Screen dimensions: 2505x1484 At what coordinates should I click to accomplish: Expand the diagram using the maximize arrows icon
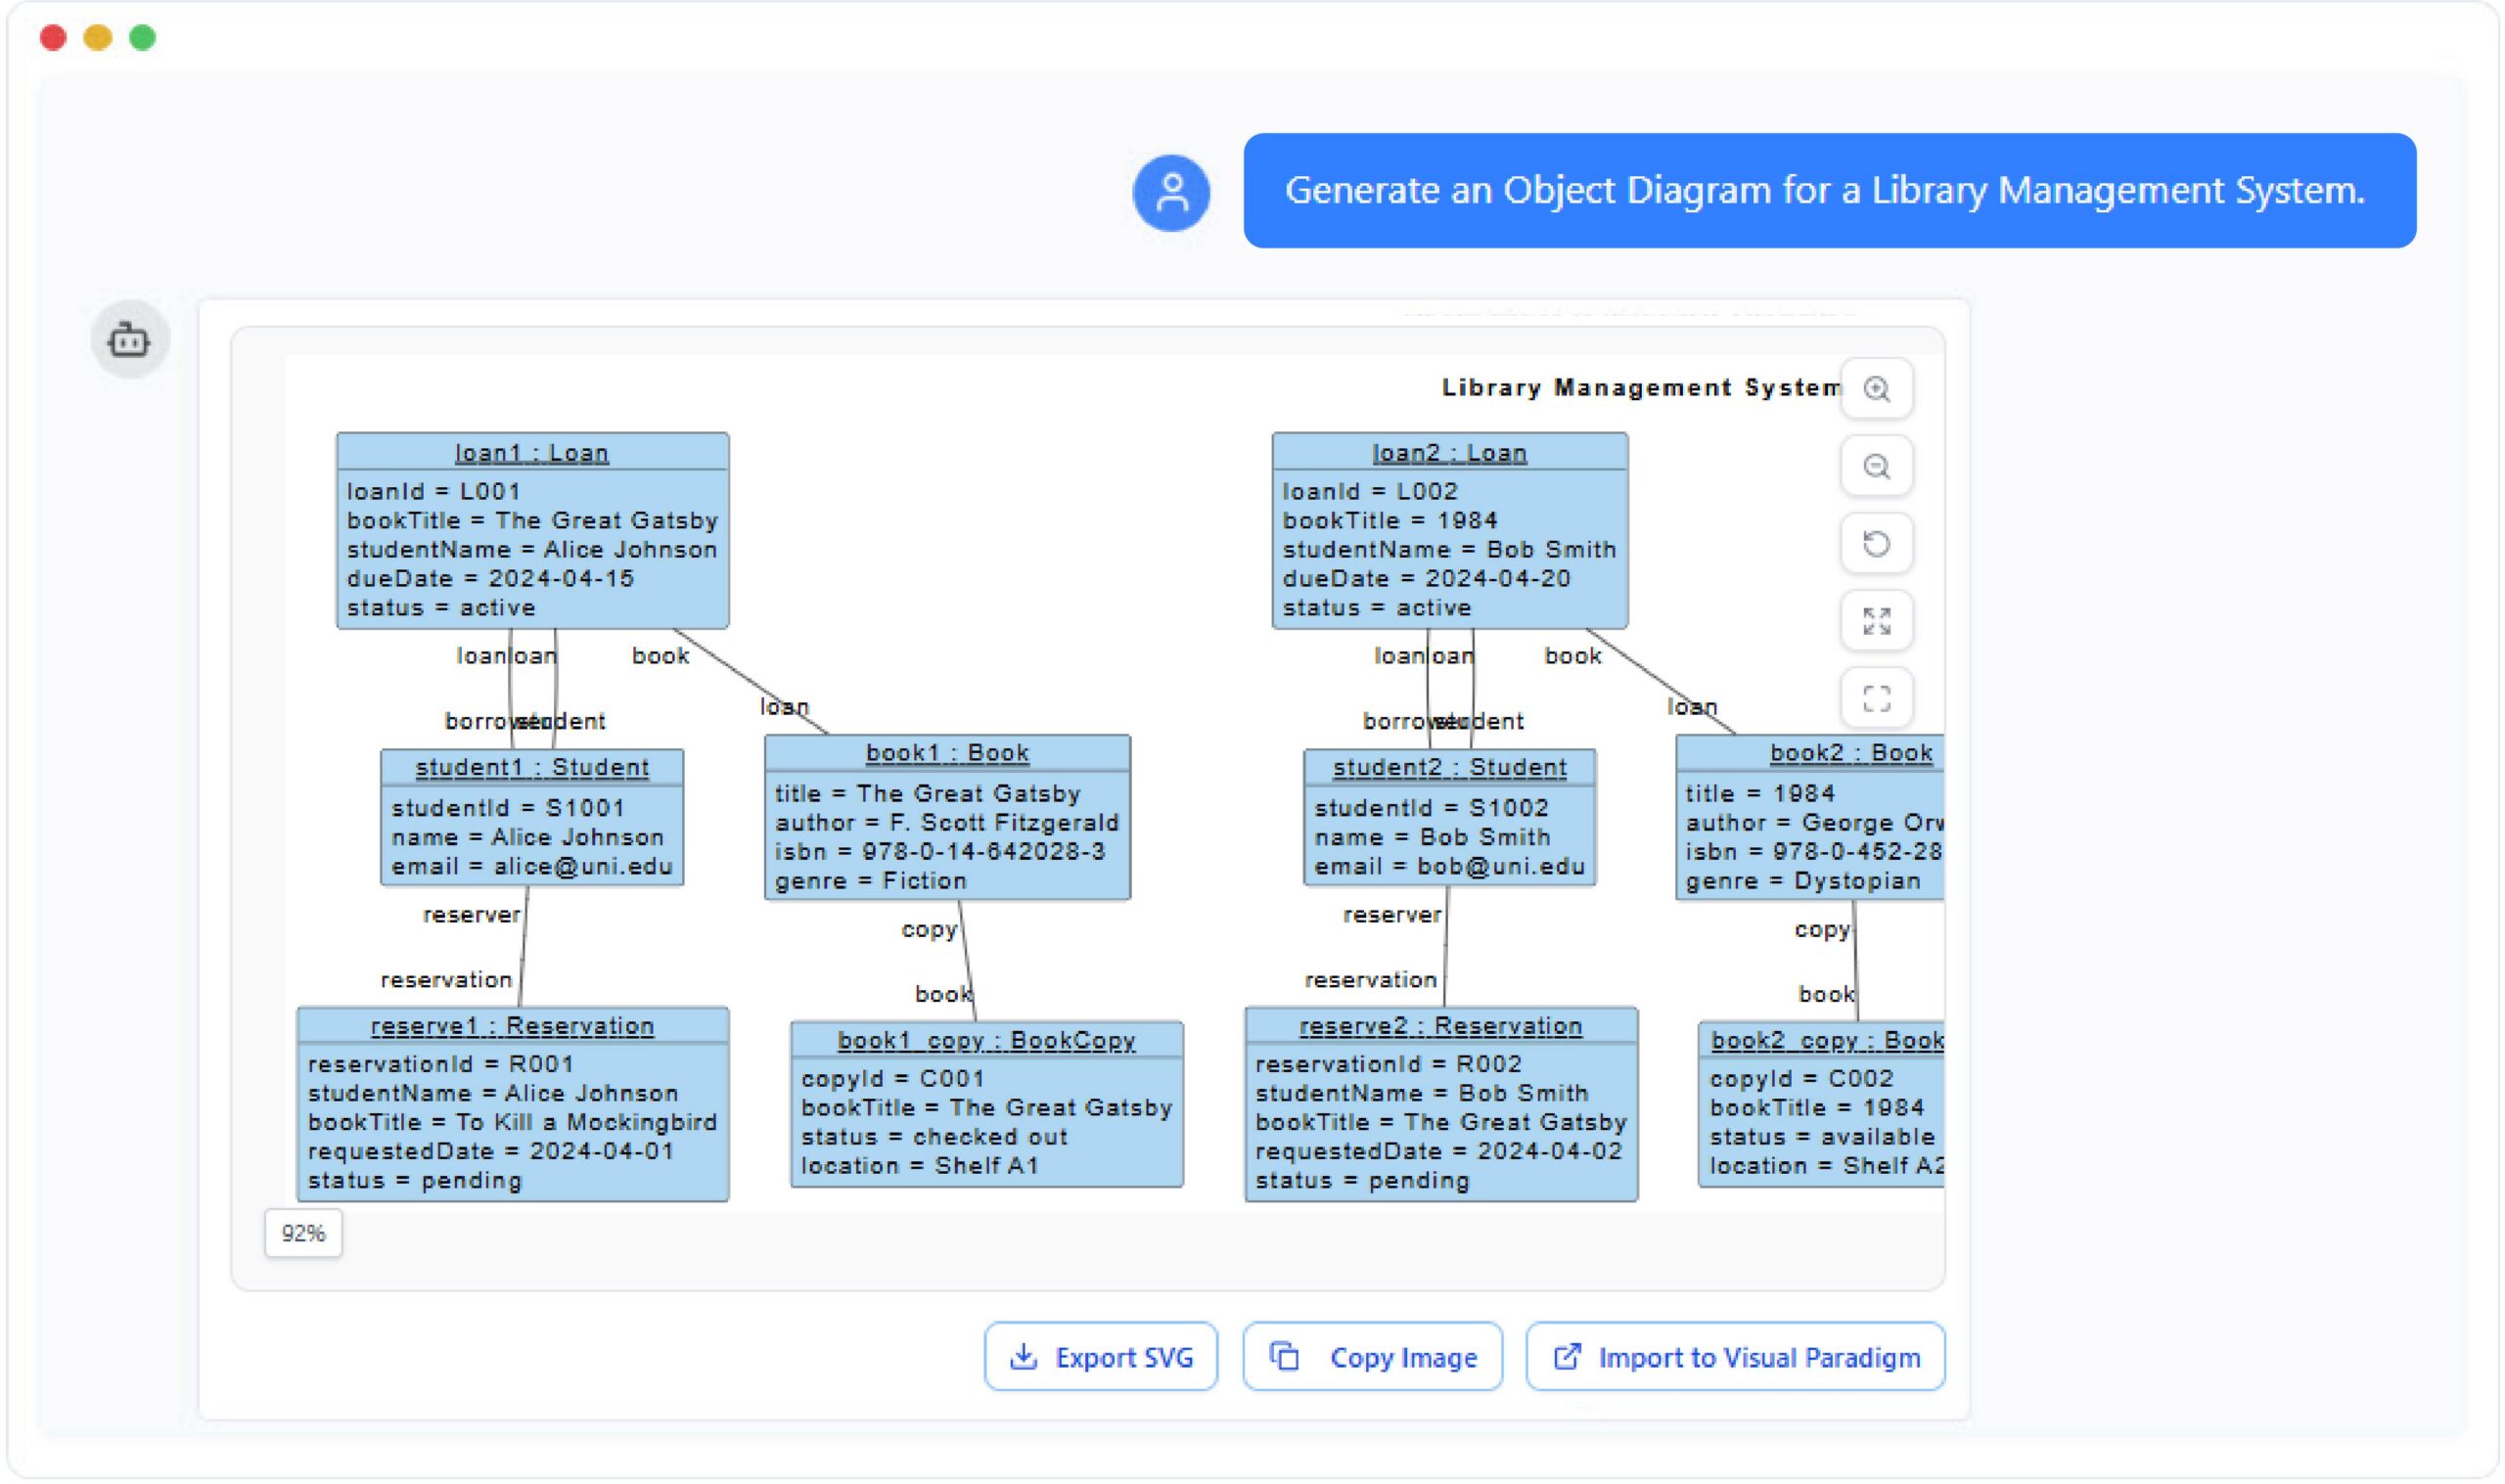click(x=1876, y=621)
